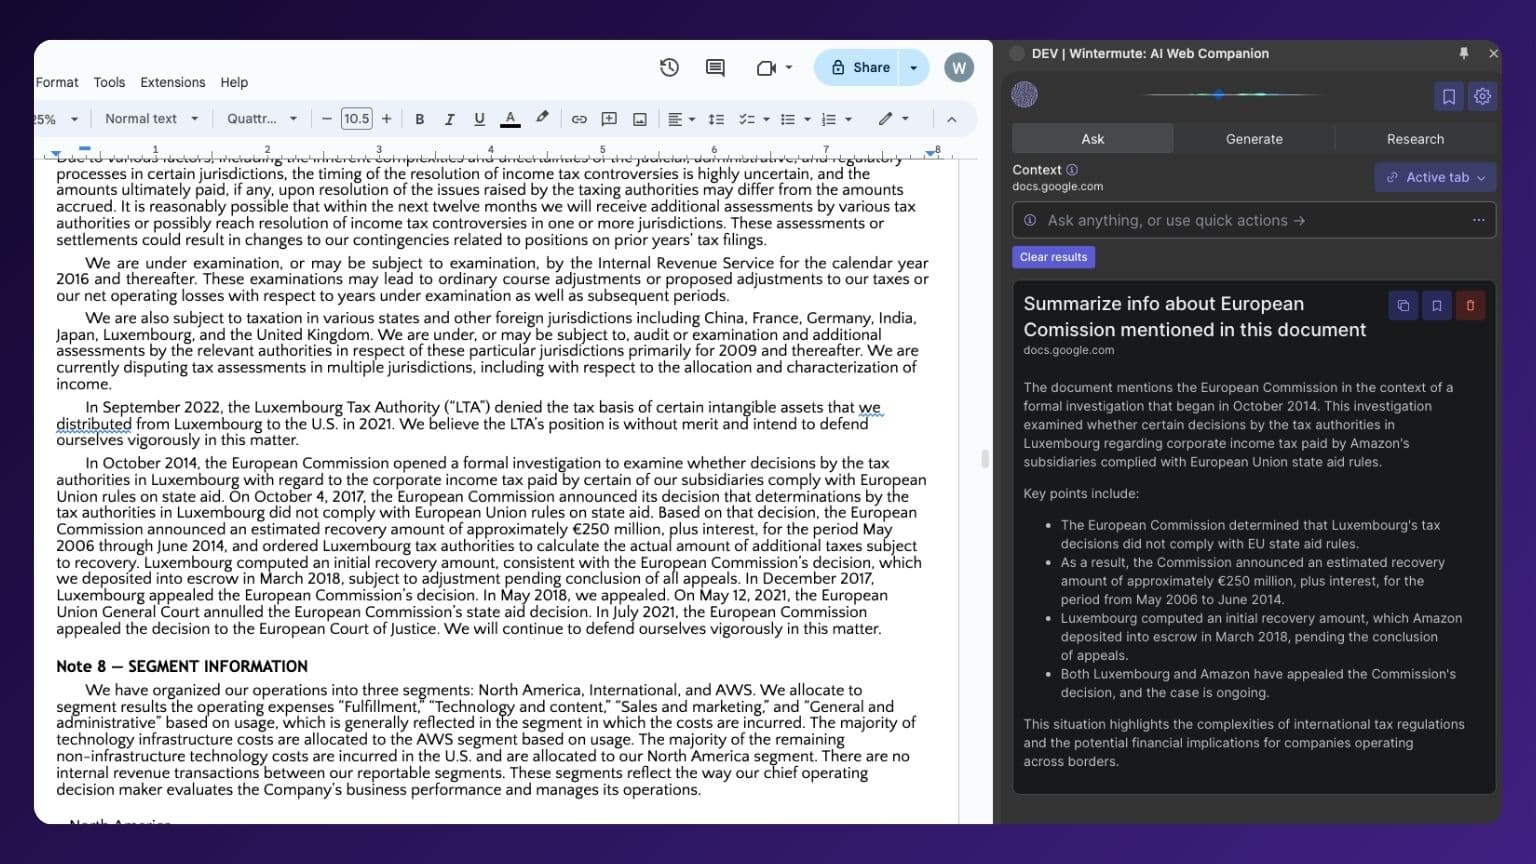Open the font family dropdown Quattr...
This screenshot has width=1536, height=864.
262,119
